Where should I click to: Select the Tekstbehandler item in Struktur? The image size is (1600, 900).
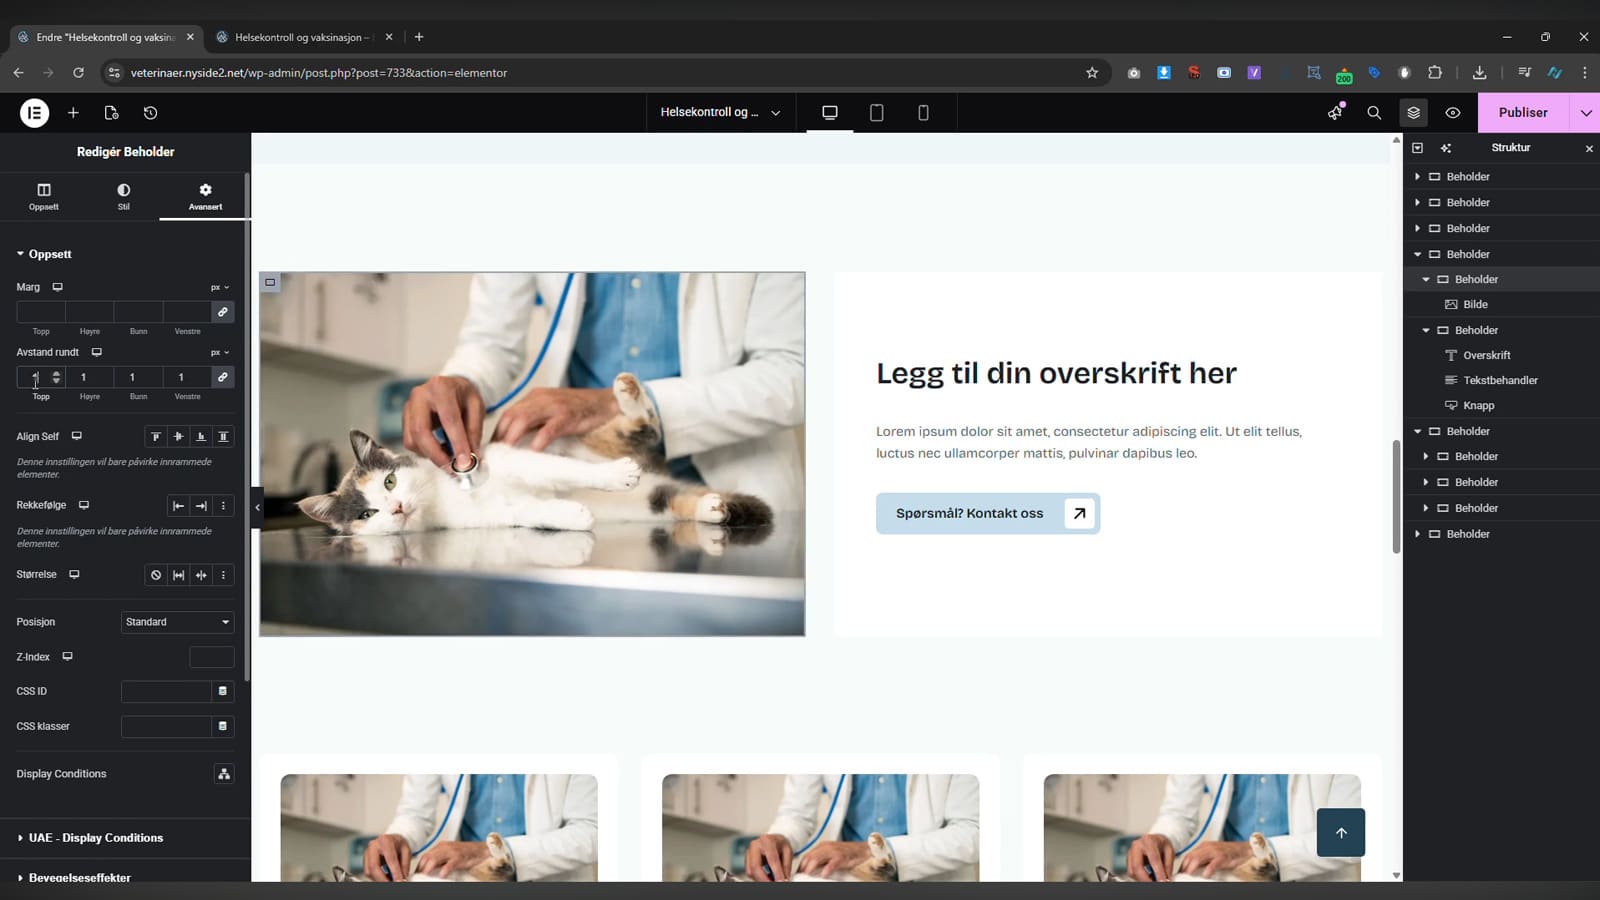point(1500,380)
